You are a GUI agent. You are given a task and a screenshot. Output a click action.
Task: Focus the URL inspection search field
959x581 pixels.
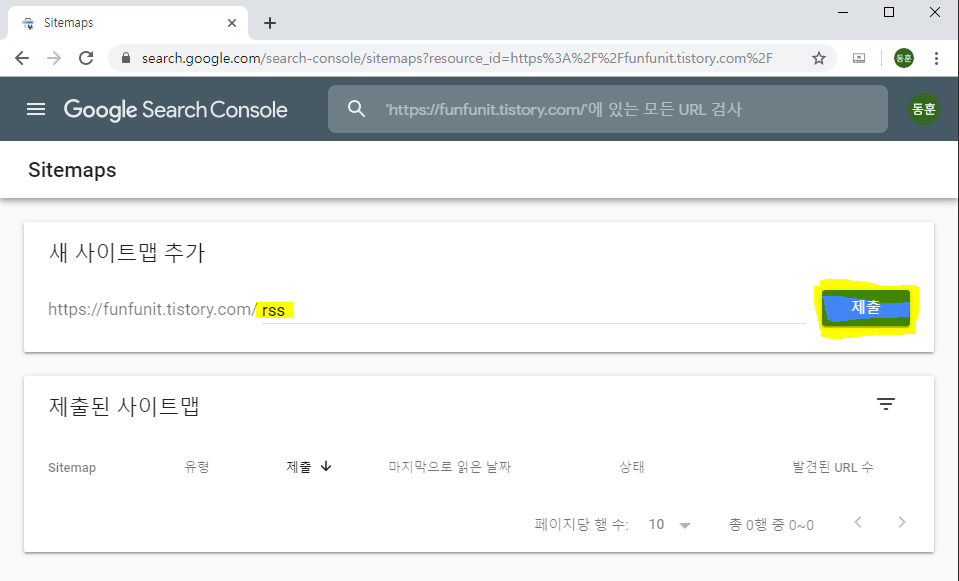click(x=607, y=109)
